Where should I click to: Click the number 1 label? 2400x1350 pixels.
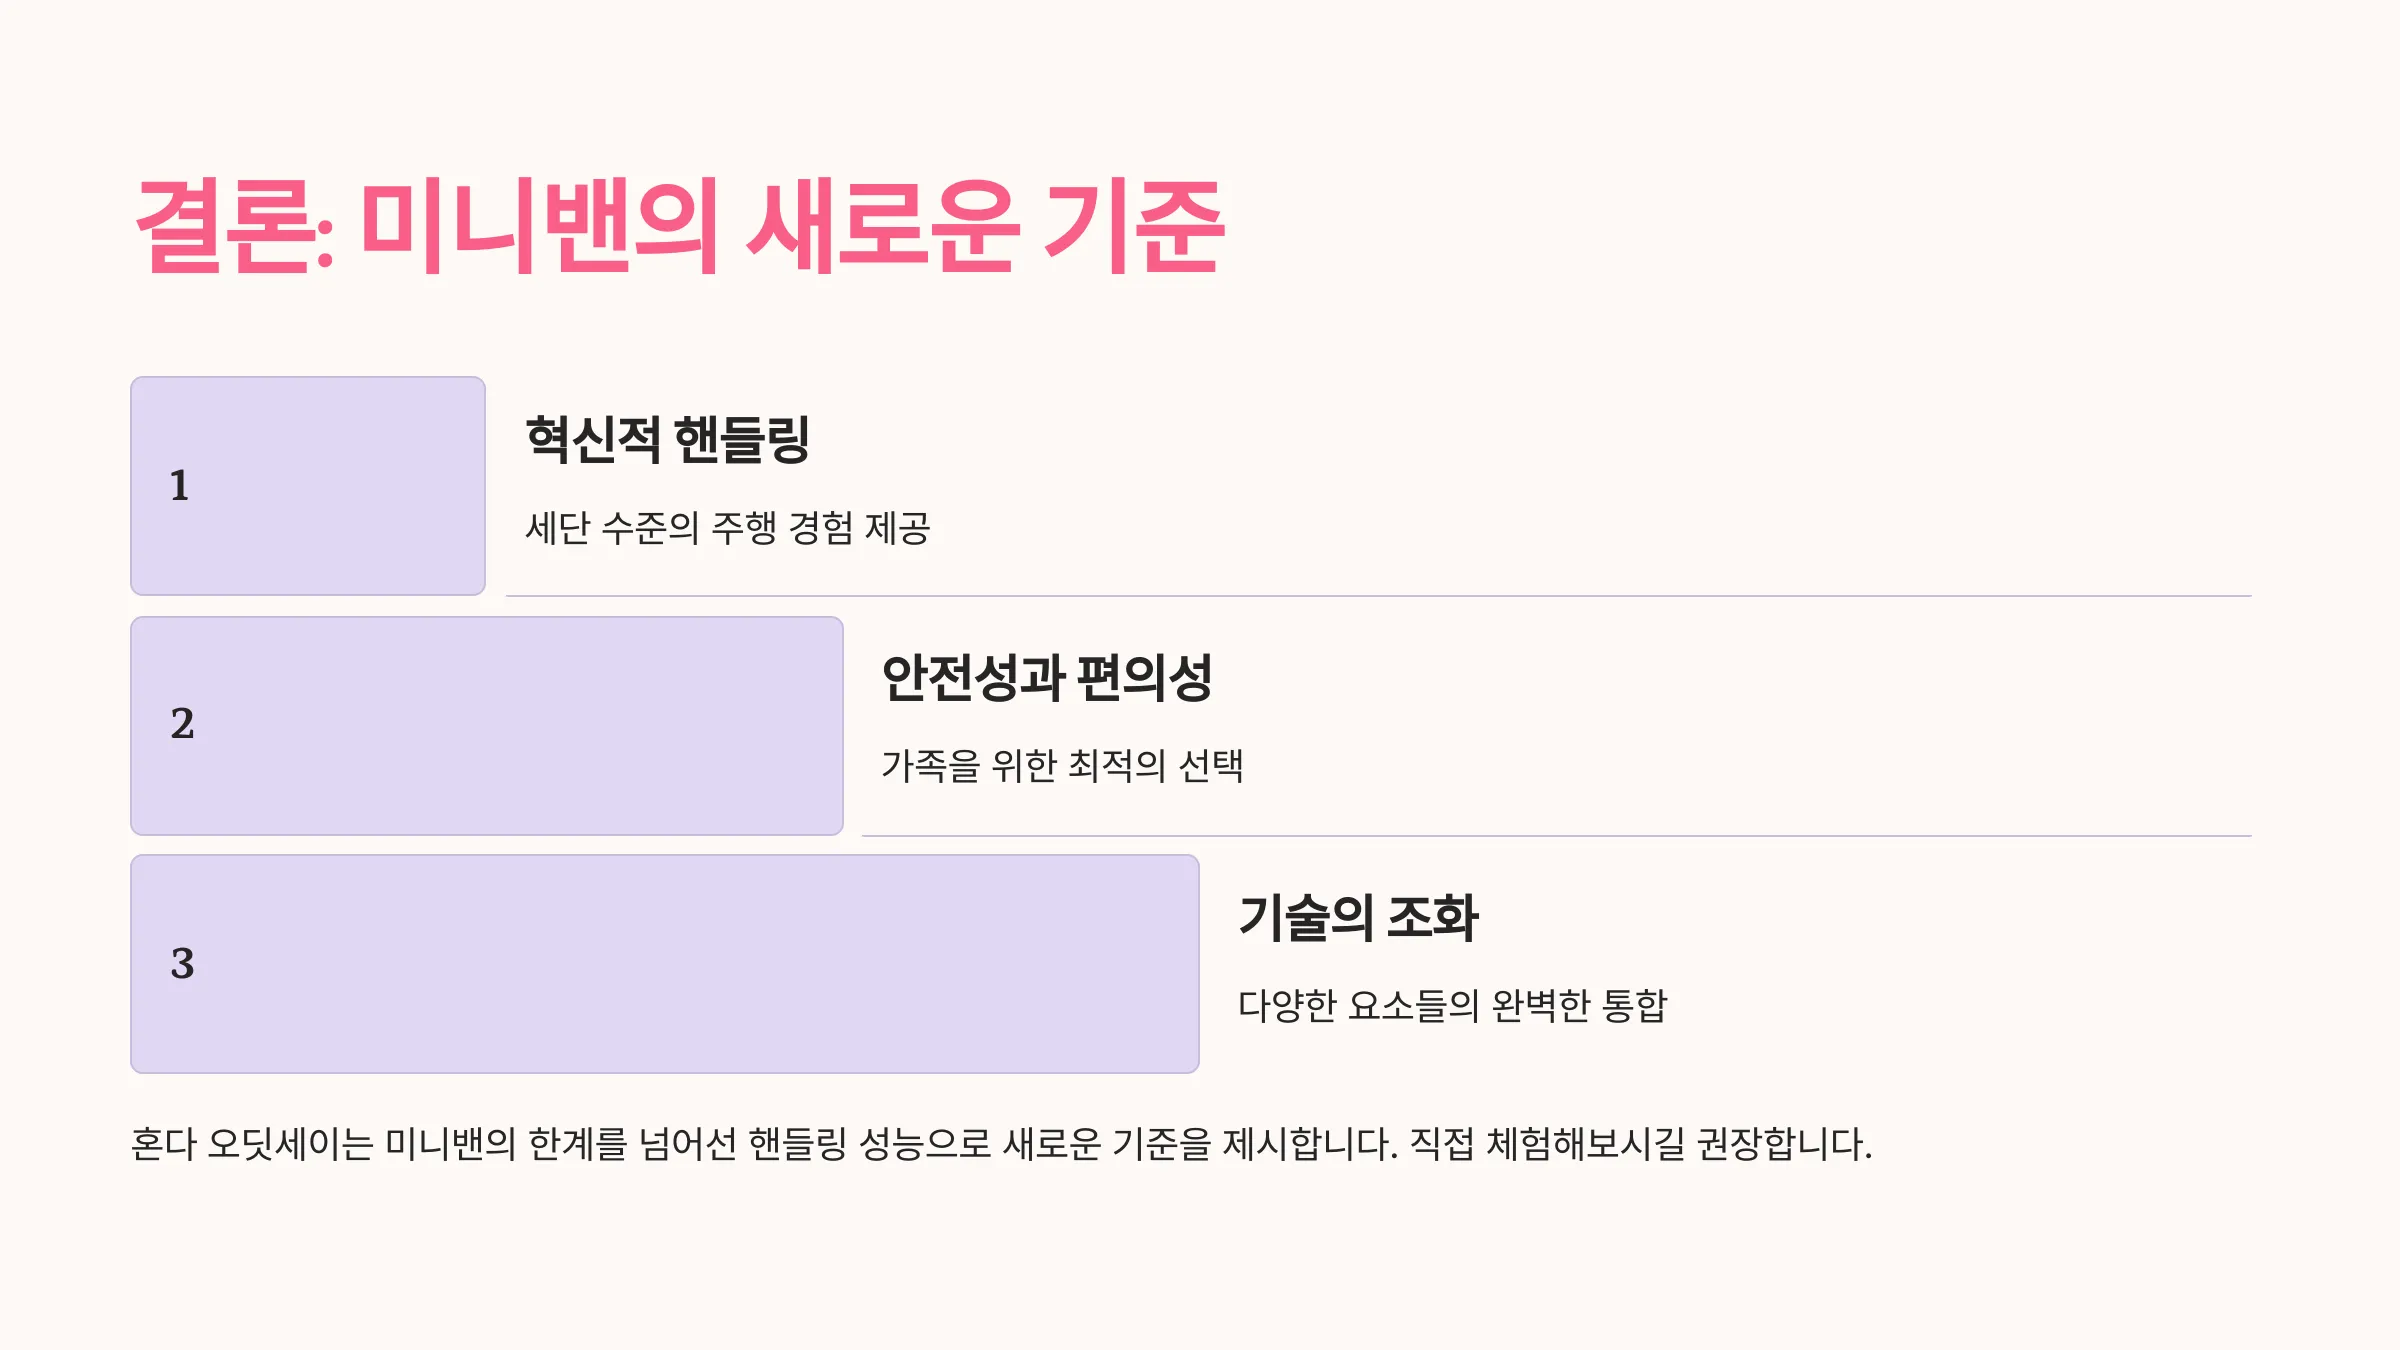tap(179, 486)
